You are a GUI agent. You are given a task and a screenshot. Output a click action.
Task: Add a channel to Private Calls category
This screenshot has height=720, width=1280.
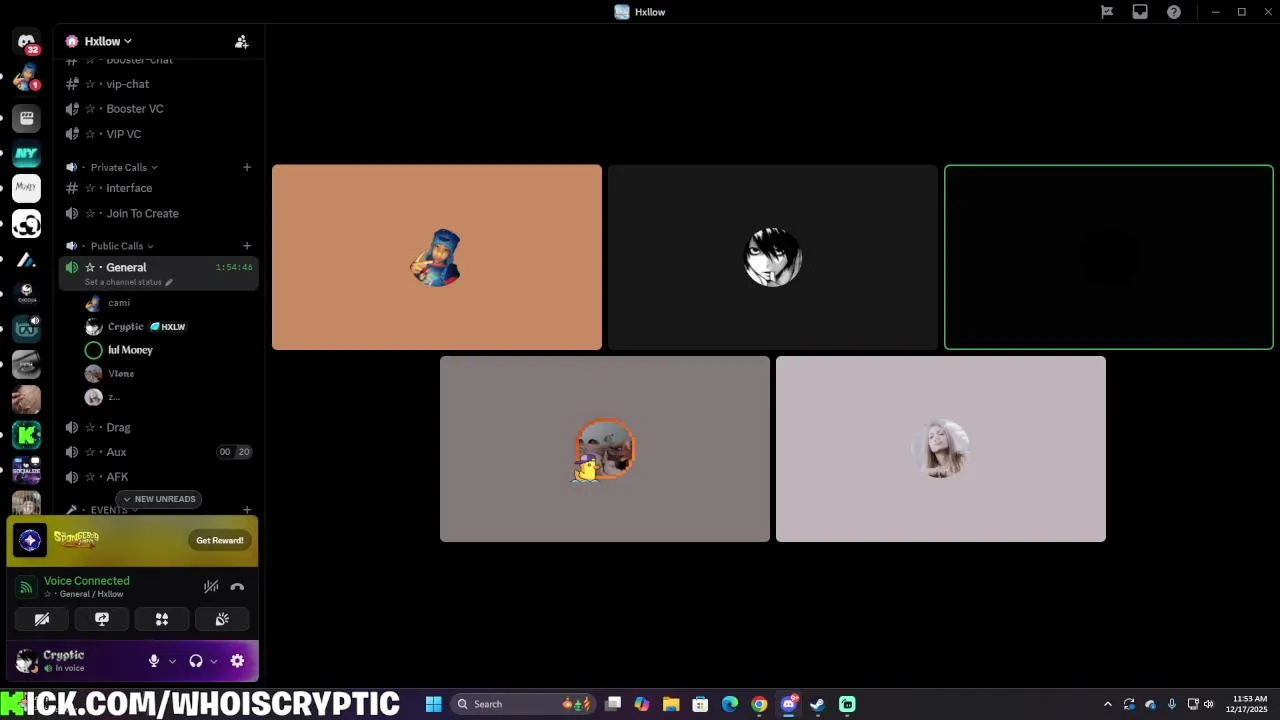247,167
